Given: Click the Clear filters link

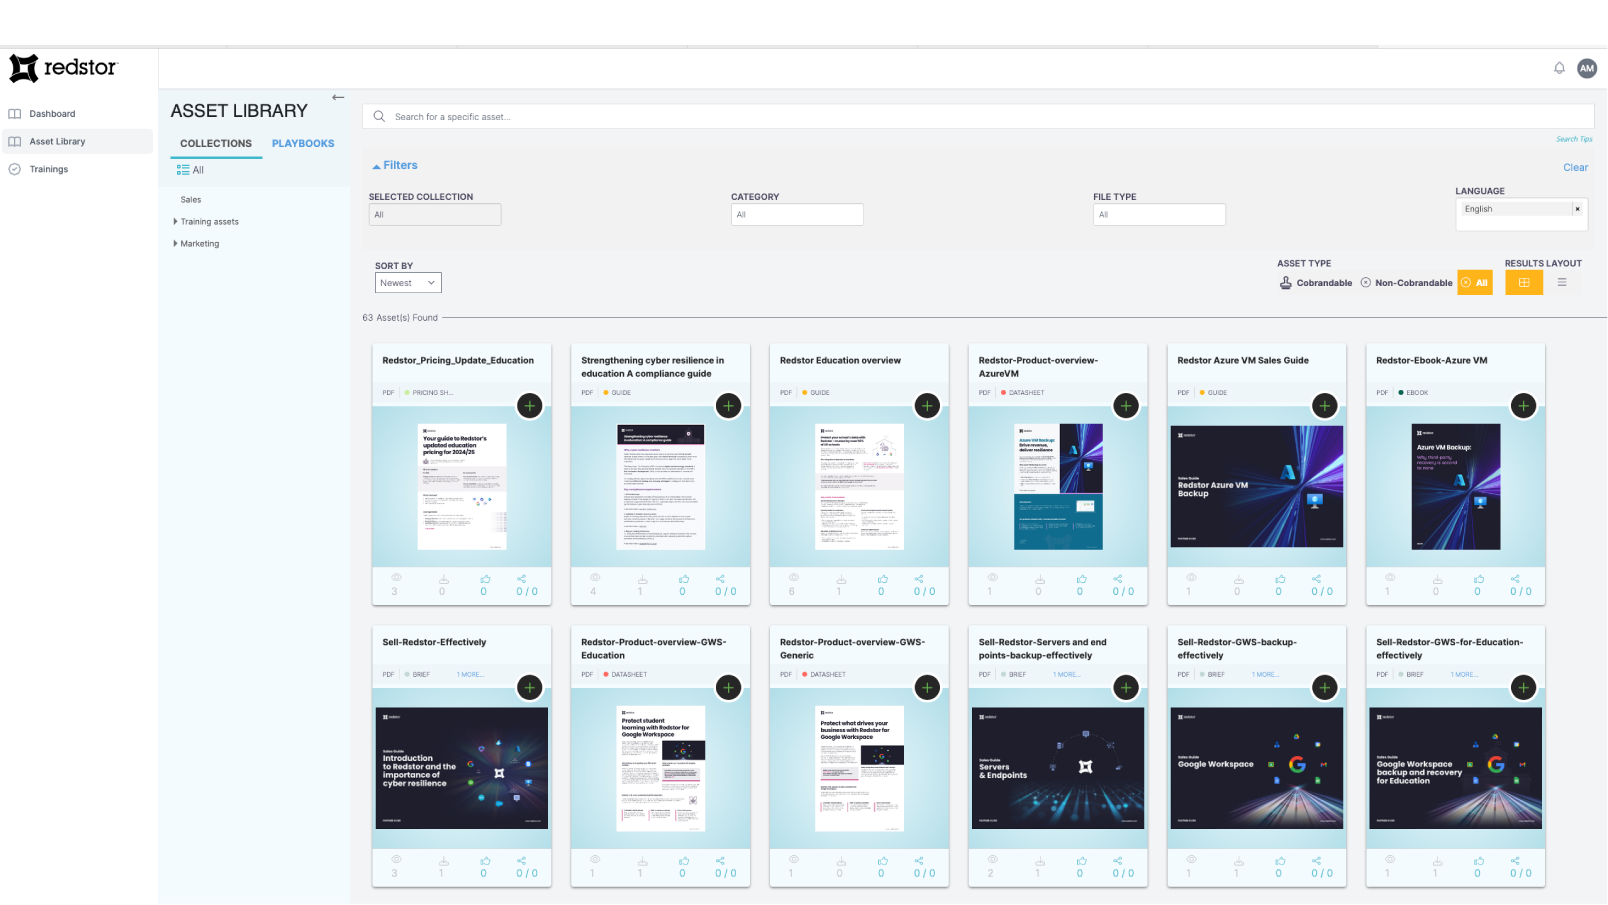Looking at the screenshot, I should pos(1575,168).
